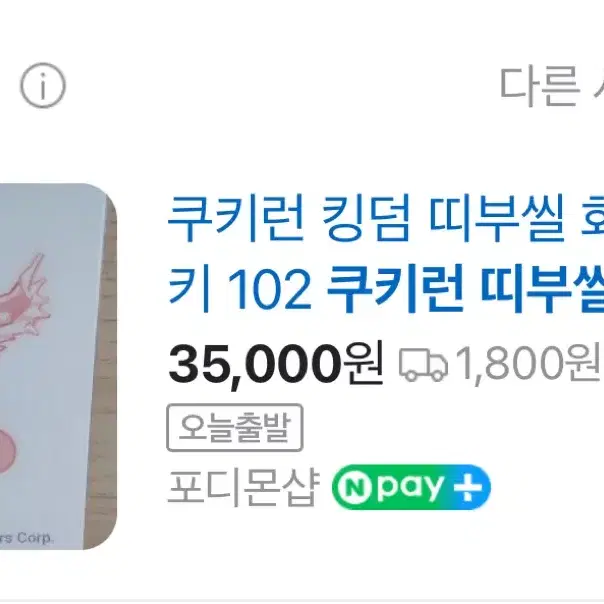Screen dimensions: 604x604
Task: Click the 1,800원 shipping fee
Action: click(x=528, y=363)
